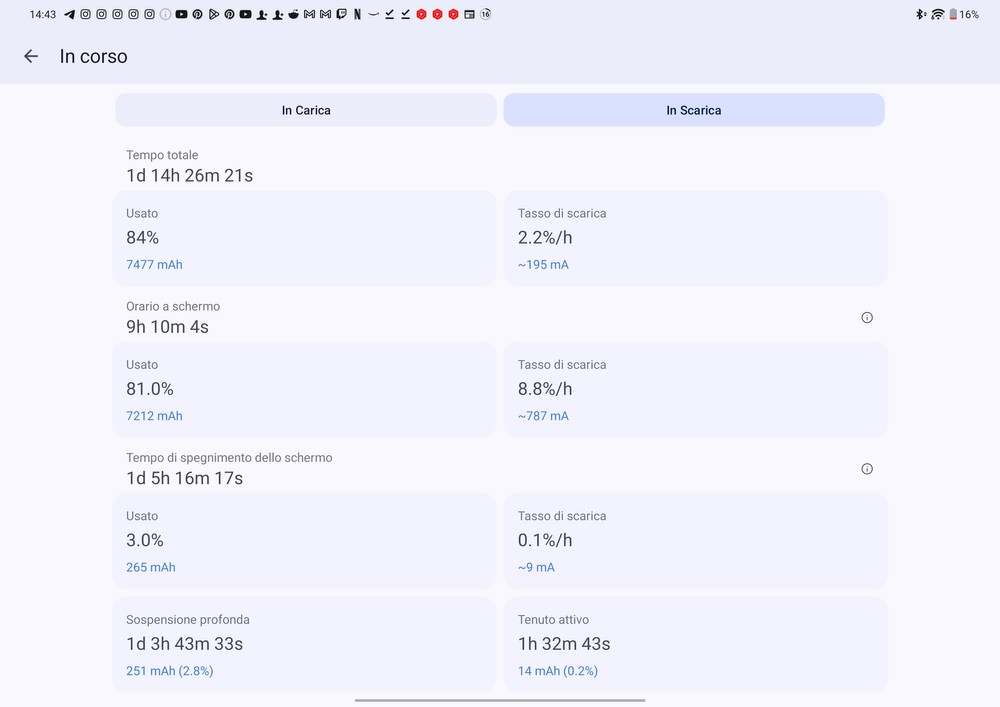This screenshot has width=1000, height=707.
Task: Tap the battery icon showing 16%
Action: (953, 14)
